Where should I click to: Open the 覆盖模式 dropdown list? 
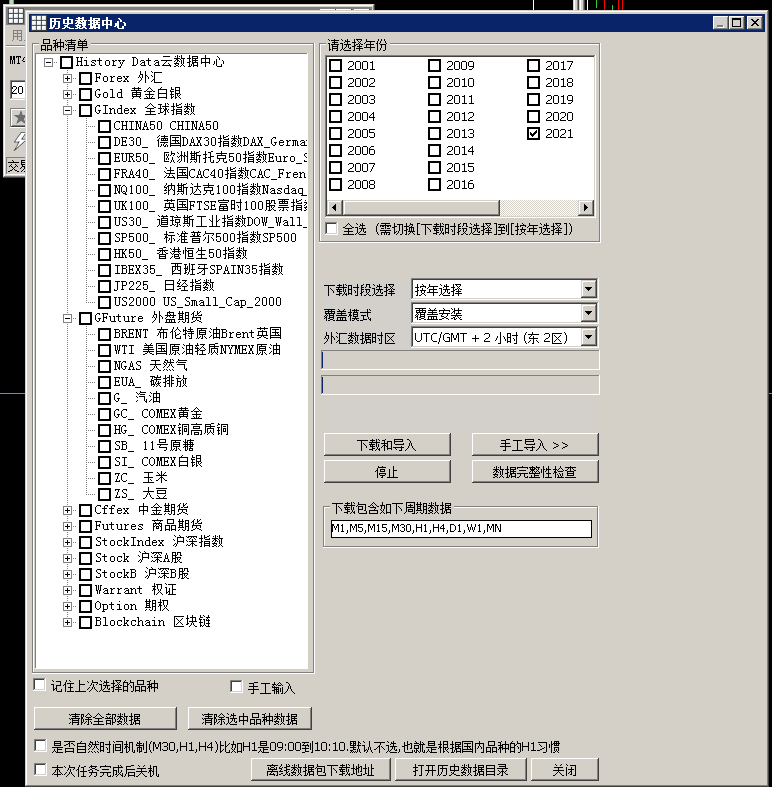(588, 314)
